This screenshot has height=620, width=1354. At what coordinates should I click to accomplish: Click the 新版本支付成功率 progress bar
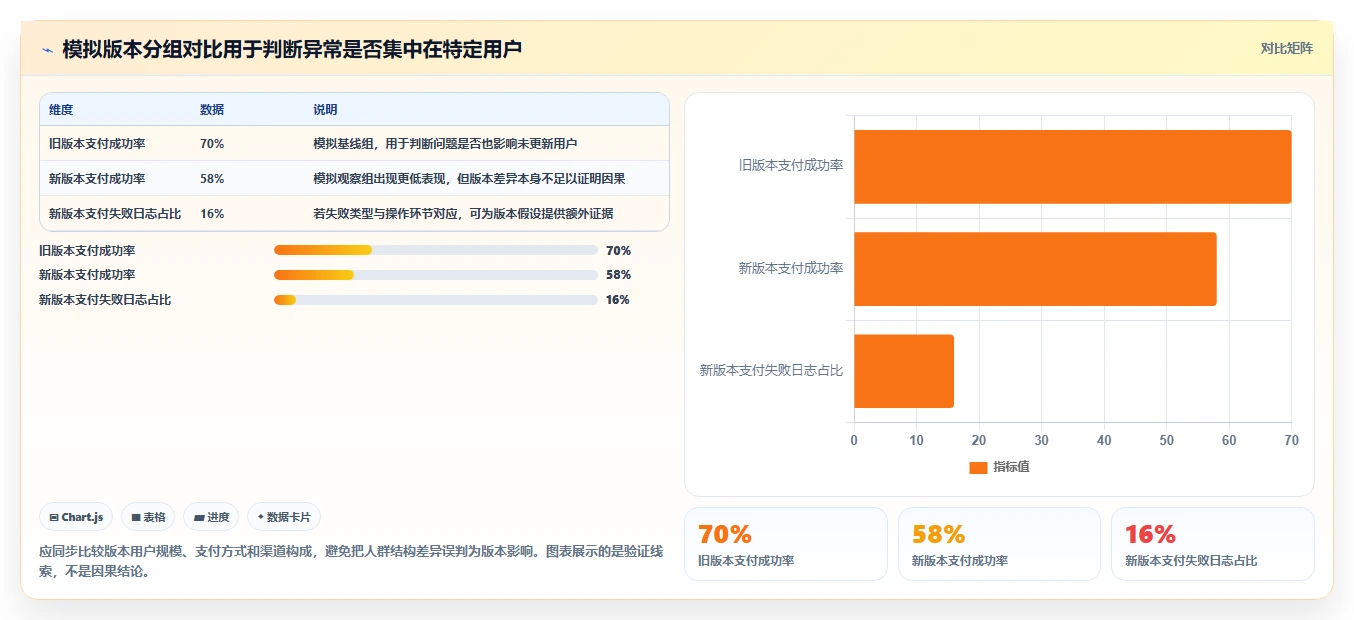tap(435, 275)
